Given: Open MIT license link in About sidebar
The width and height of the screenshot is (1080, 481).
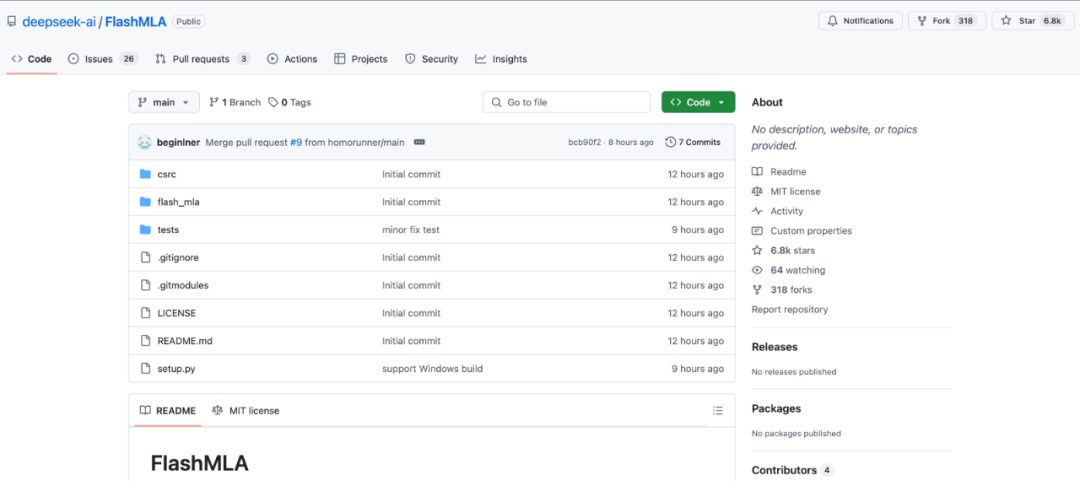Looking at the screenshot, I should (786, 192).
